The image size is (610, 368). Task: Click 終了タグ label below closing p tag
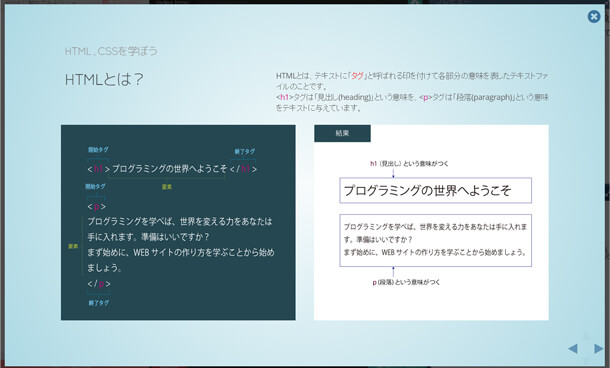99,303
